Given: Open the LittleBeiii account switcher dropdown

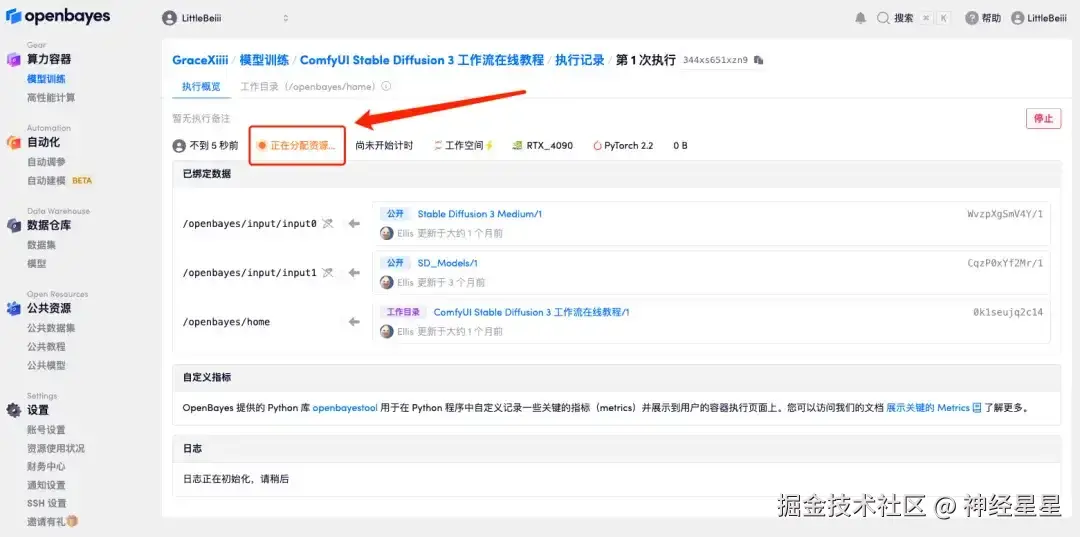Looking at the screenshot, I should [225, 19].
